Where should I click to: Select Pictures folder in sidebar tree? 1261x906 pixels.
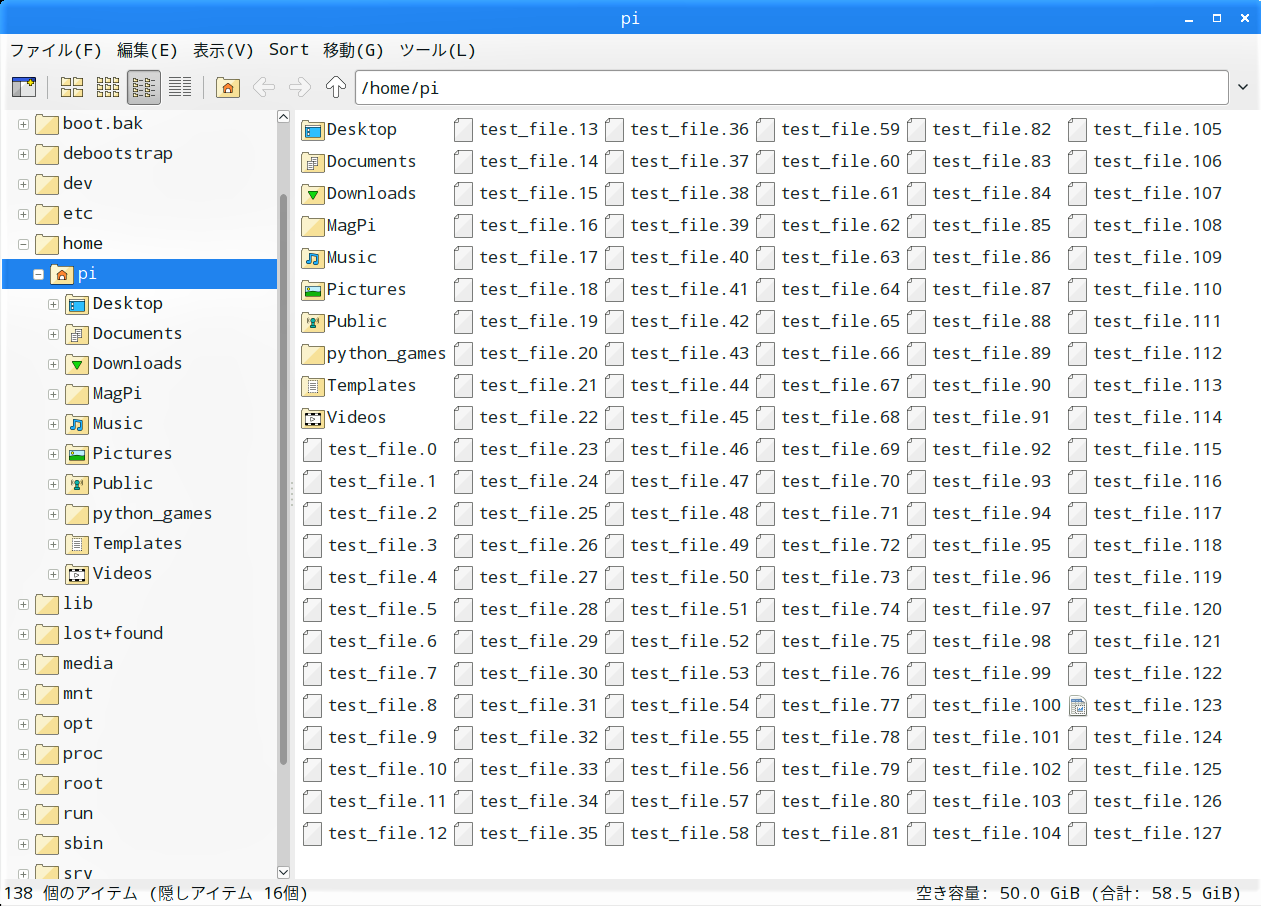click(132, 454)
